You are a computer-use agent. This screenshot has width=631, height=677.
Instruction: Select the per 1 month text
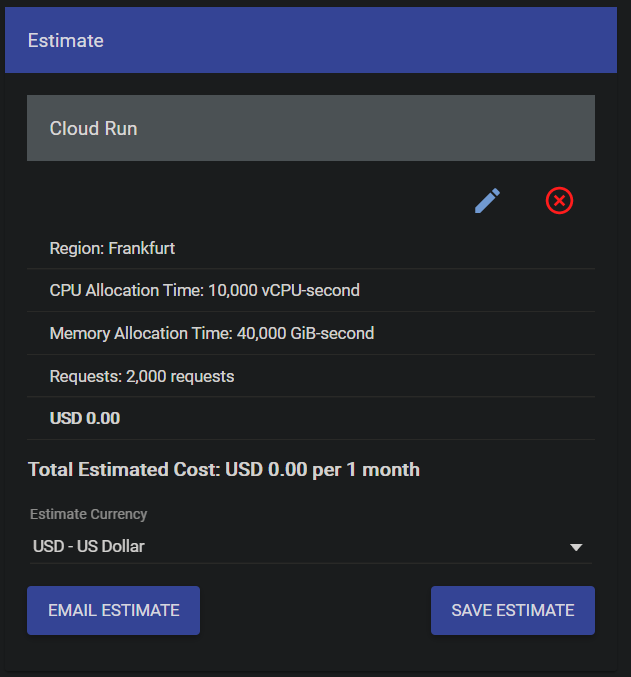[x=366, y=469]
